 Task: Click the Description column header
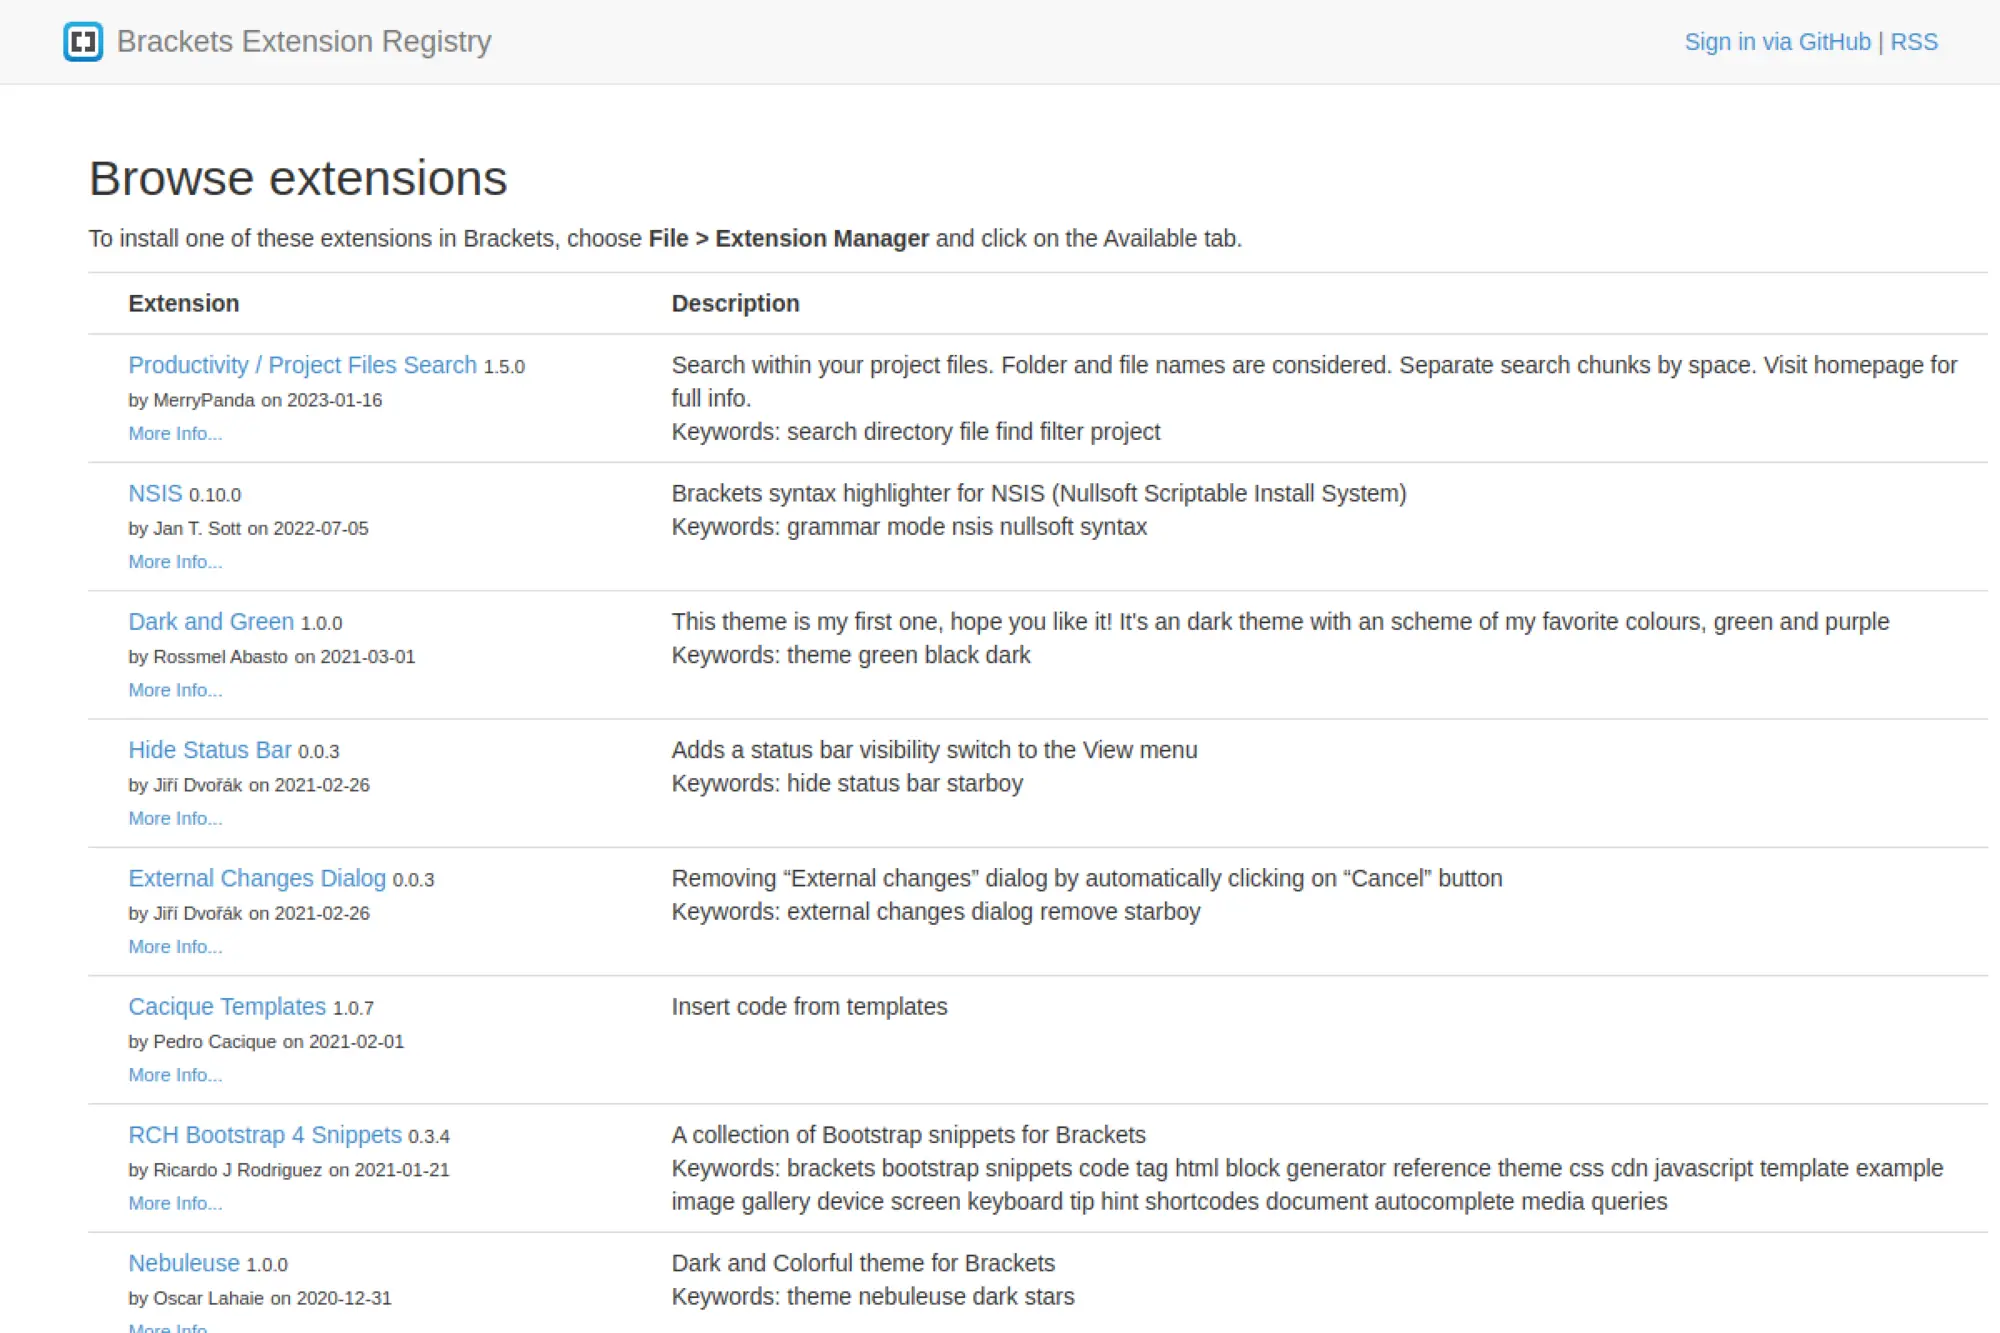736,302
